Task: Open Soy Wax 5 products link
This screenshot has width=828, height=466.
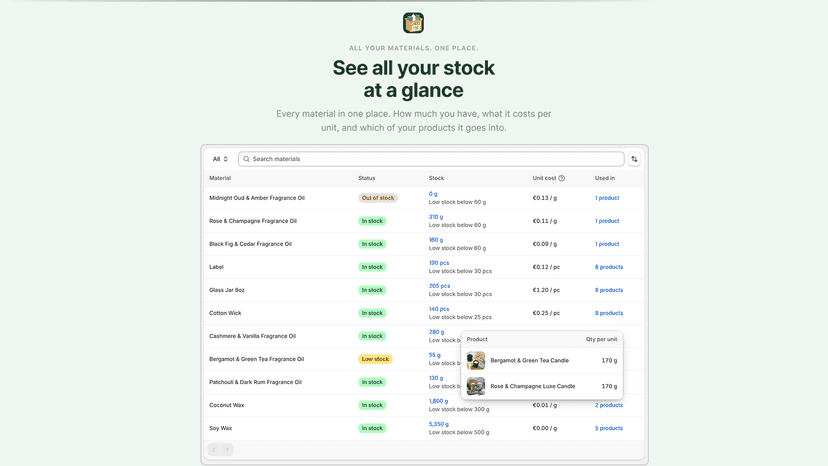Action: click(x=609, y=428)
